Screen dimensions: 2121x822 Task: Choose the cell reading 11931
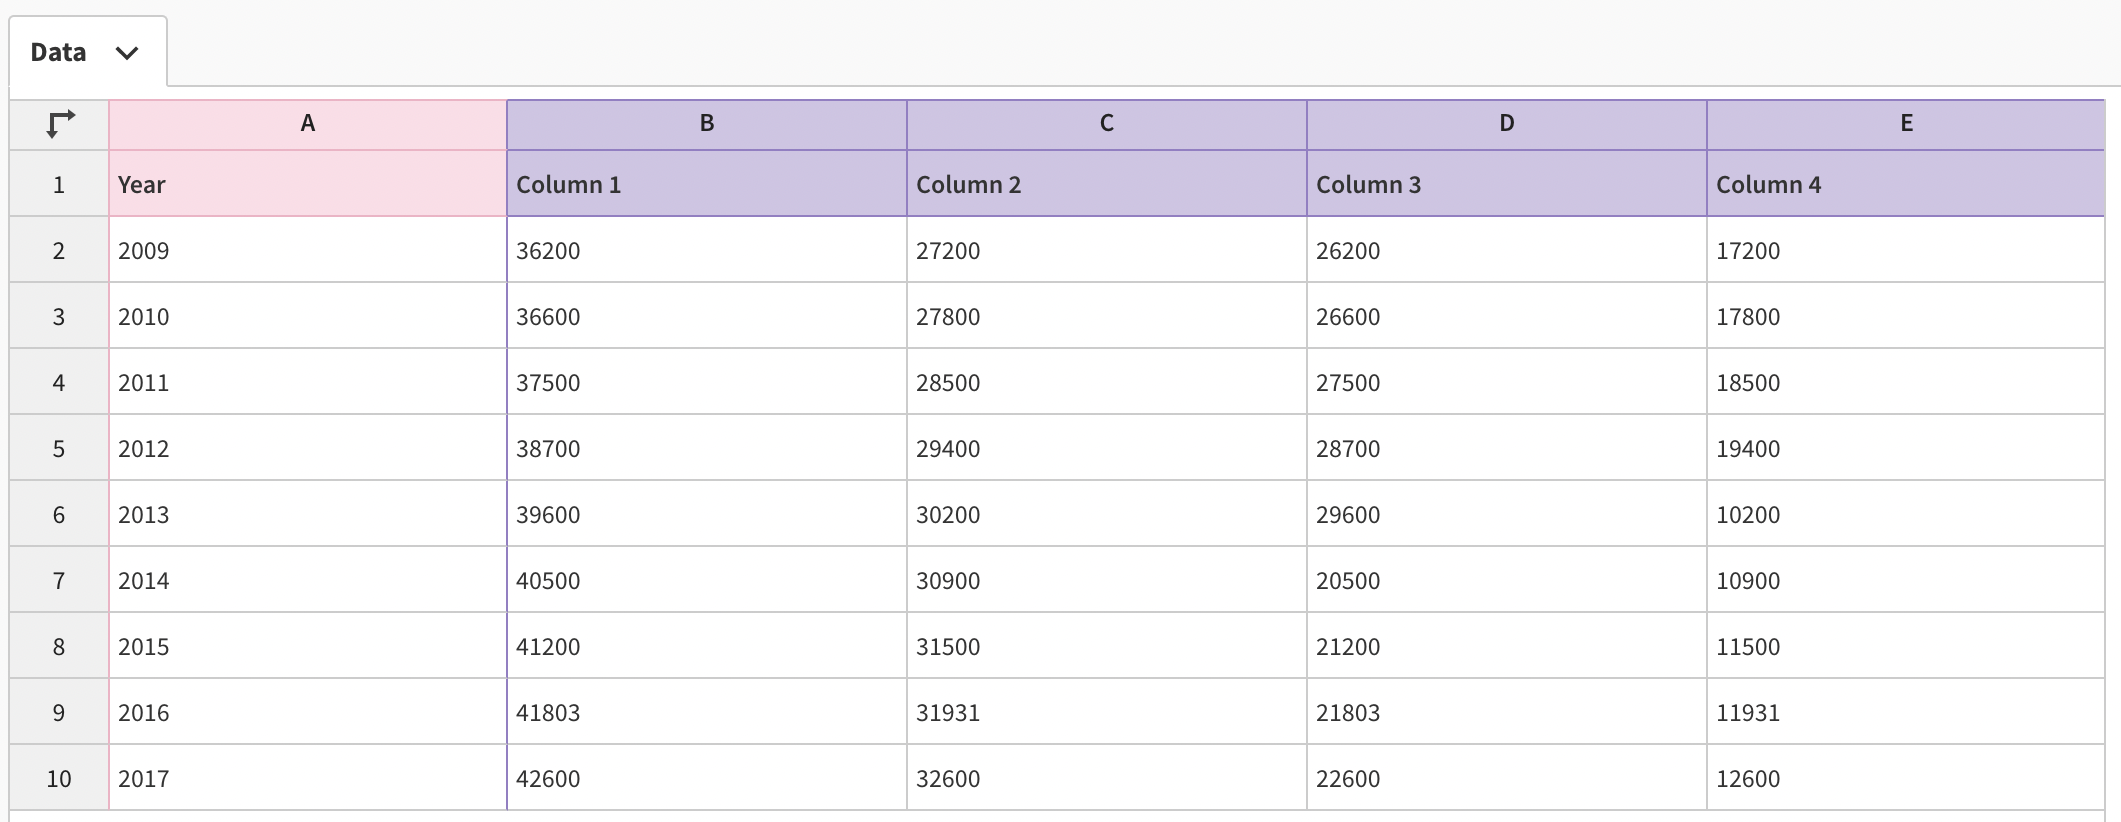tap(1906, 712)
